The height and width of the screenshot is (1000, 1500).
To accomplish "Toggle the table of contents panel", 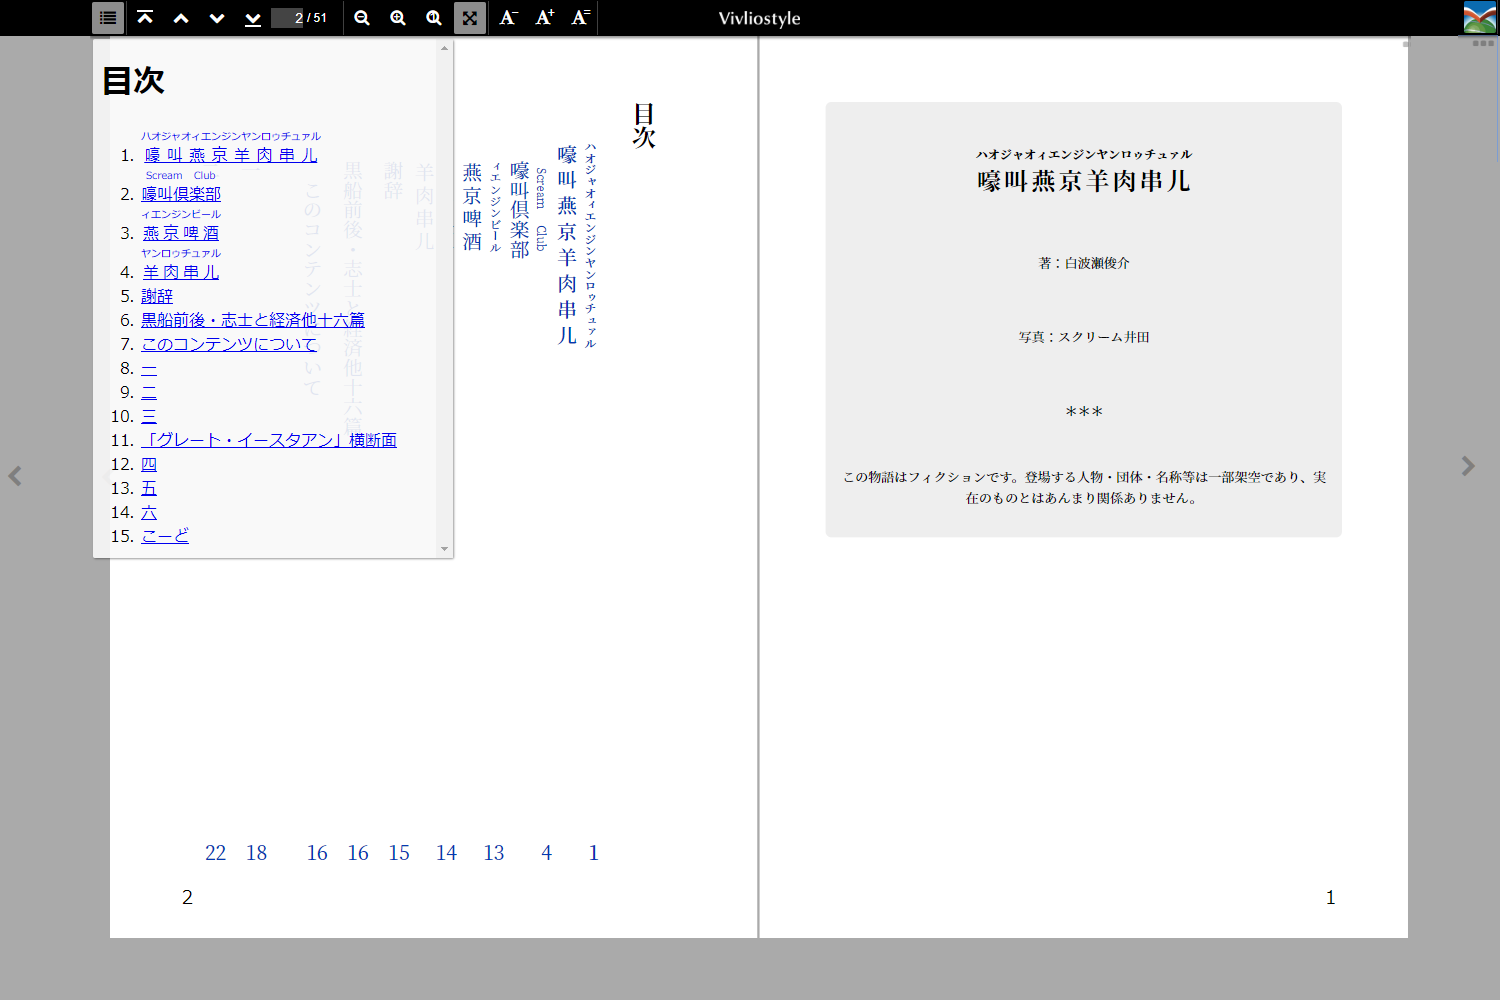I will (108, 18).
